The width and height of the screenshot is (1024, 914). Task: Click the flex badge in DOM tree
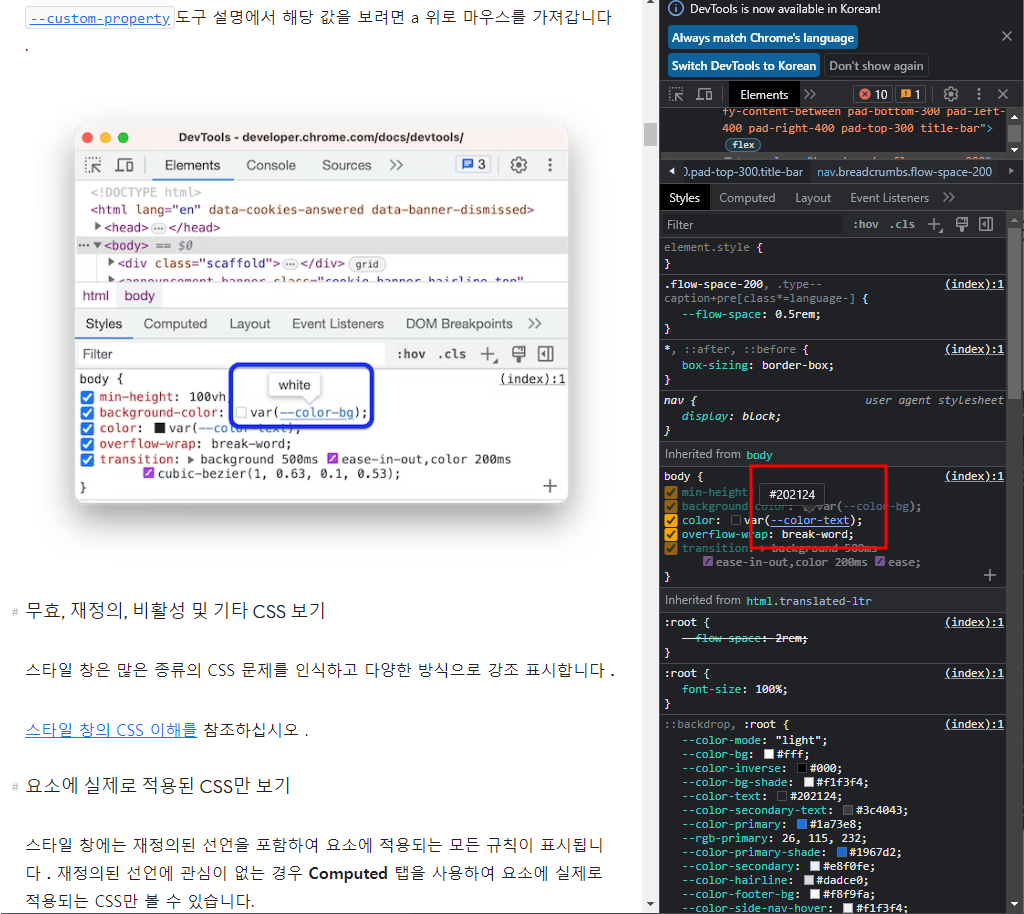[743, 145]
